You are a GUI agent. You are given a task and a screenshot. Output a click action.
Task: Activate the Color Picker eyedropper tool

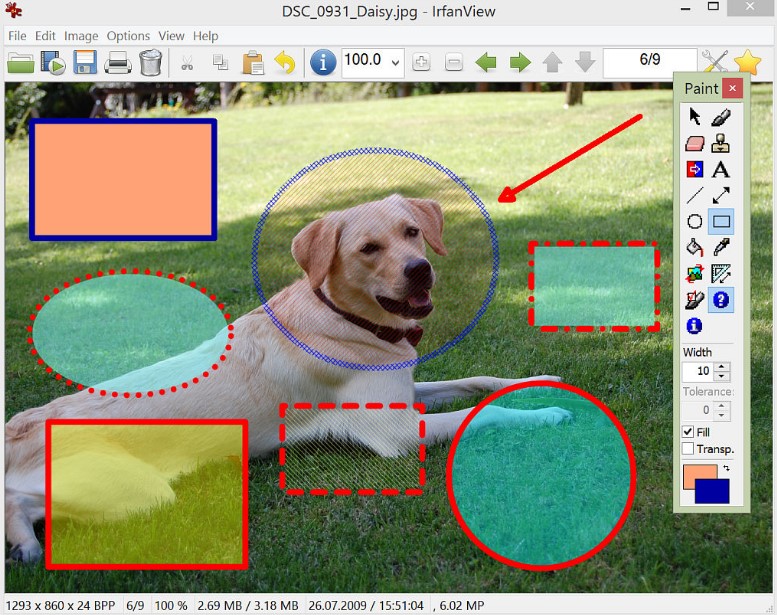click(x=720, y=247)
